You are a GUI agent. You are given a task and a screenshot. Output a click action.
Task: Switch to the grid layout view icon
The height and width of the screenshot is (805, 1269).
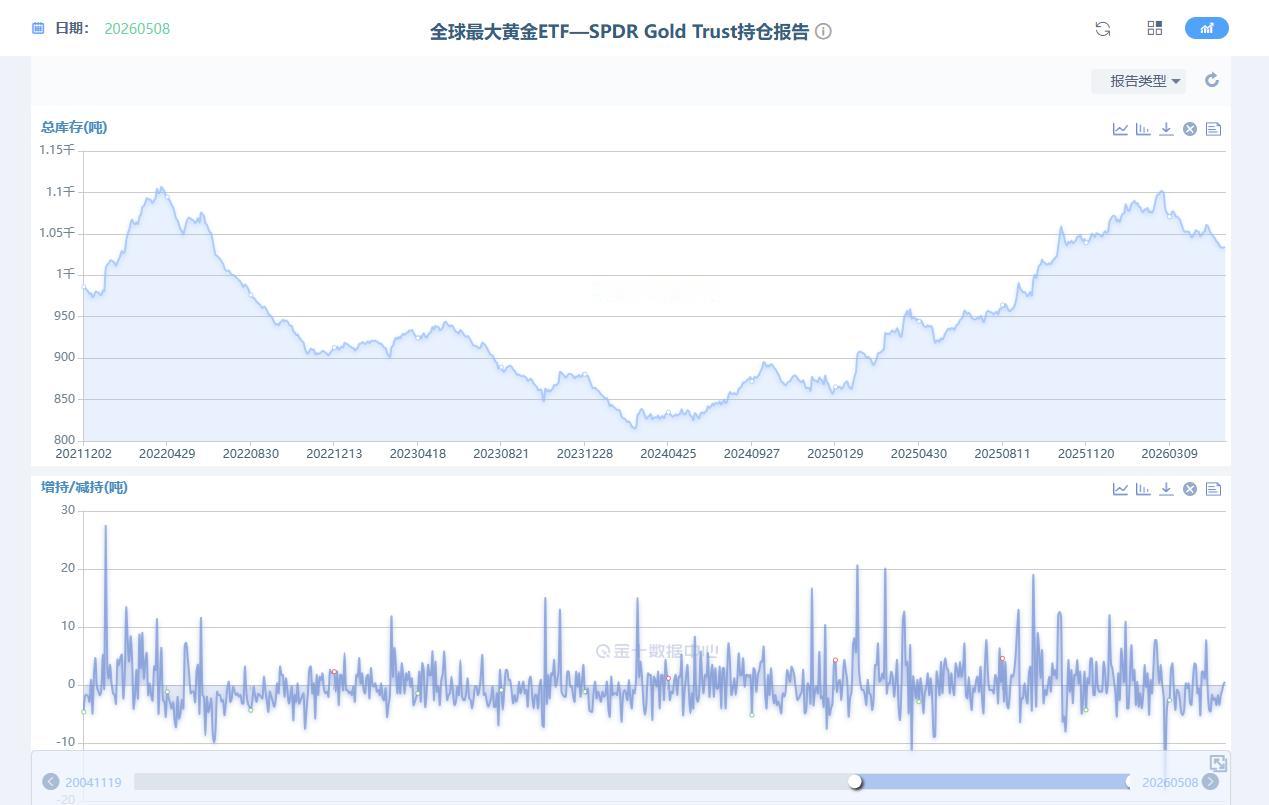point(1155,28)
